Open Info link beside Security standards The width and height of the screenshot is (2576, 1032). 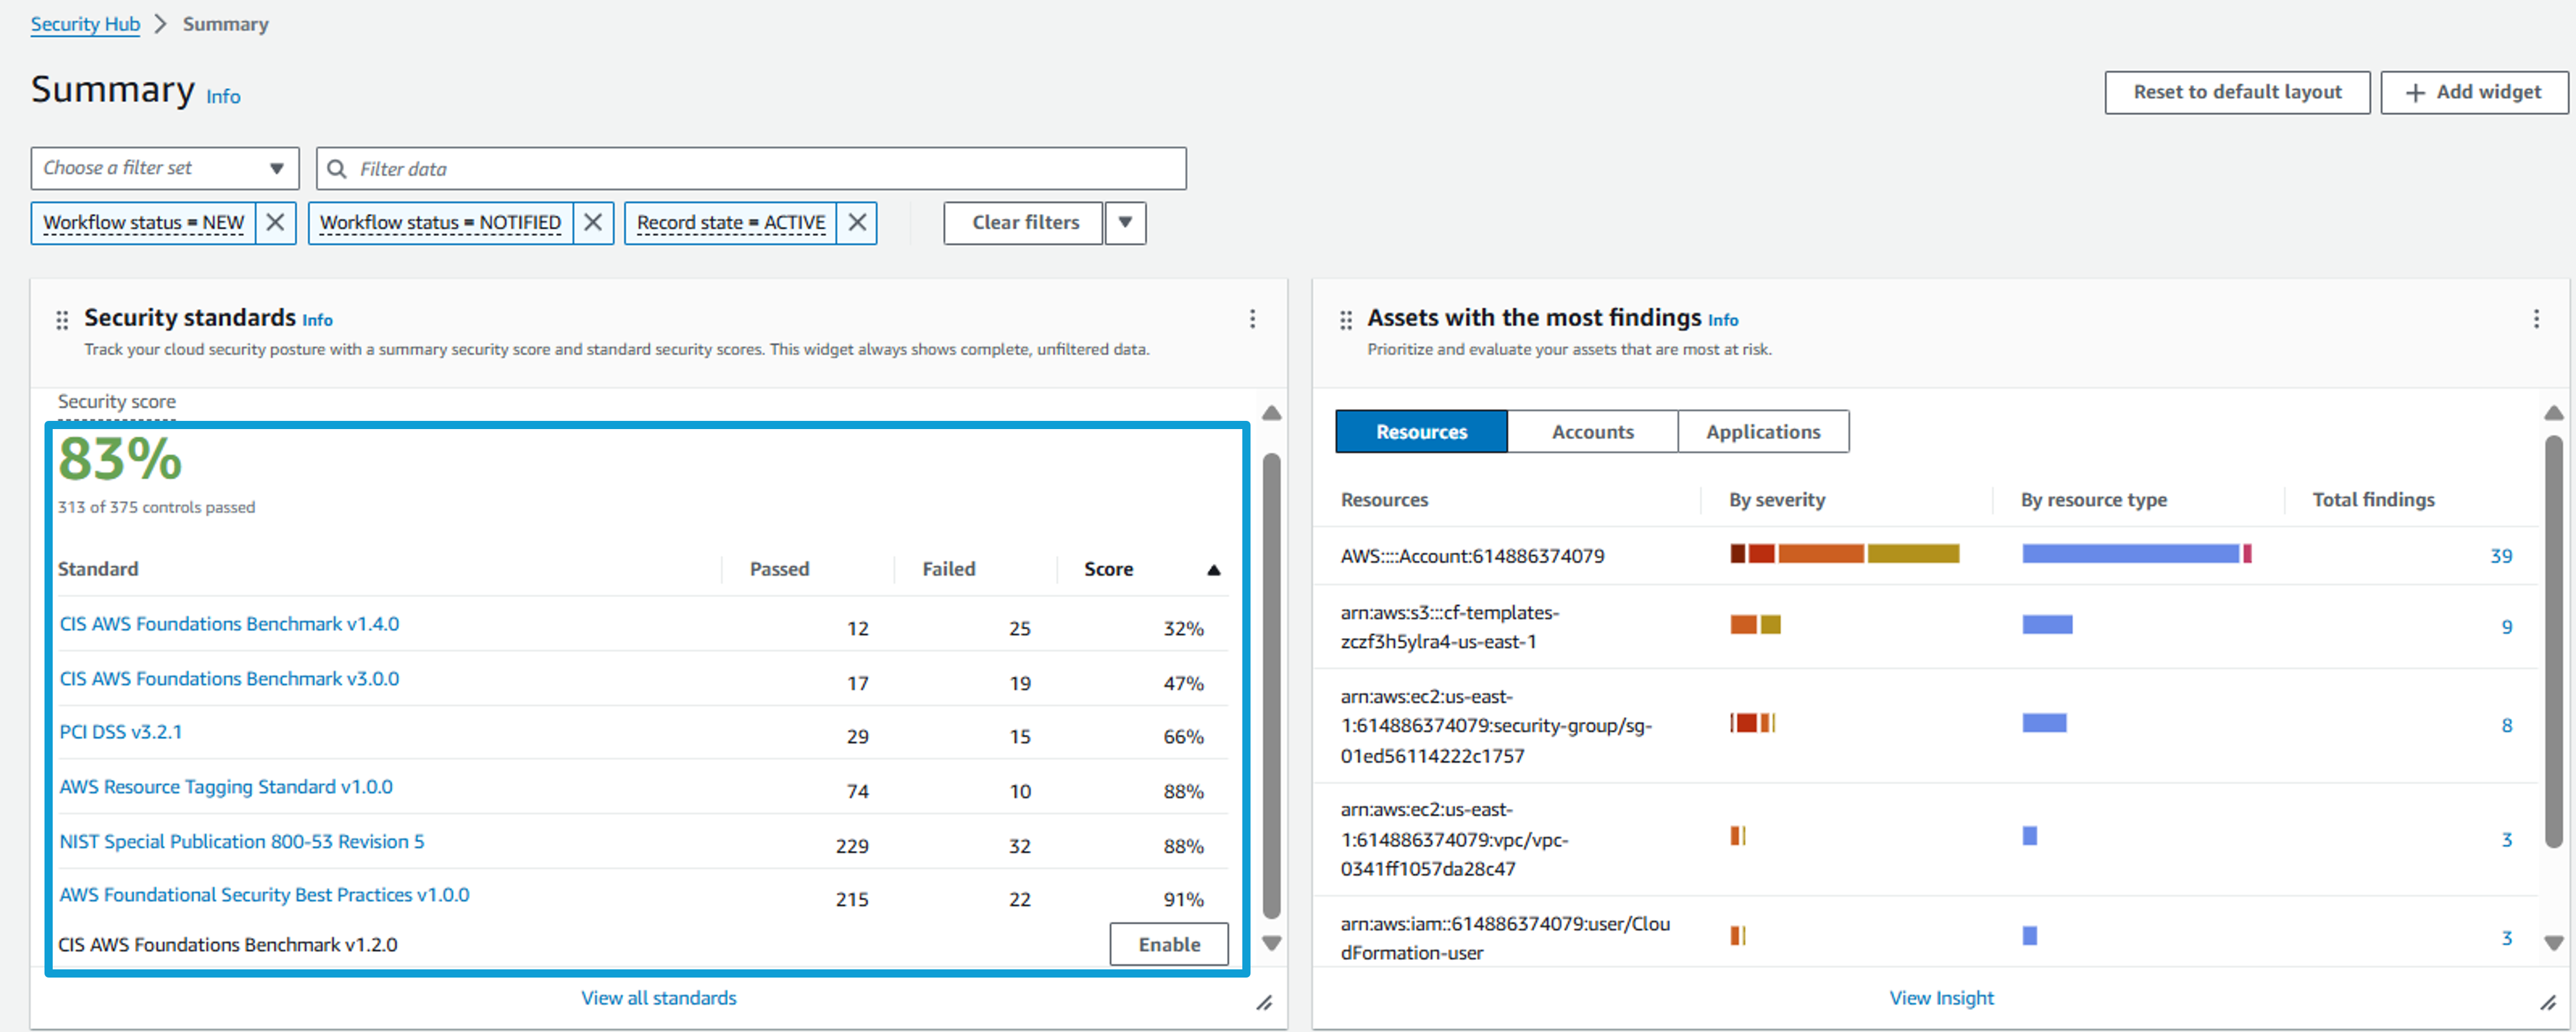317,320
